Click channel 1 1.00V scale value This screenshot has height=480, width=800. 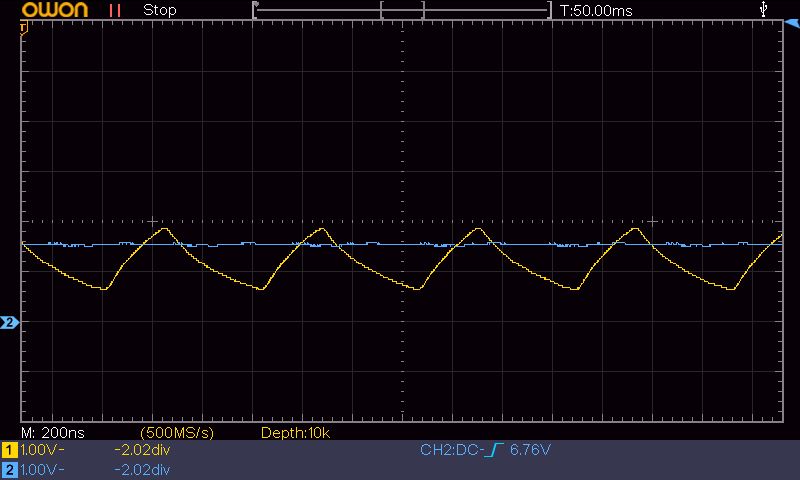tap(42, 450)
